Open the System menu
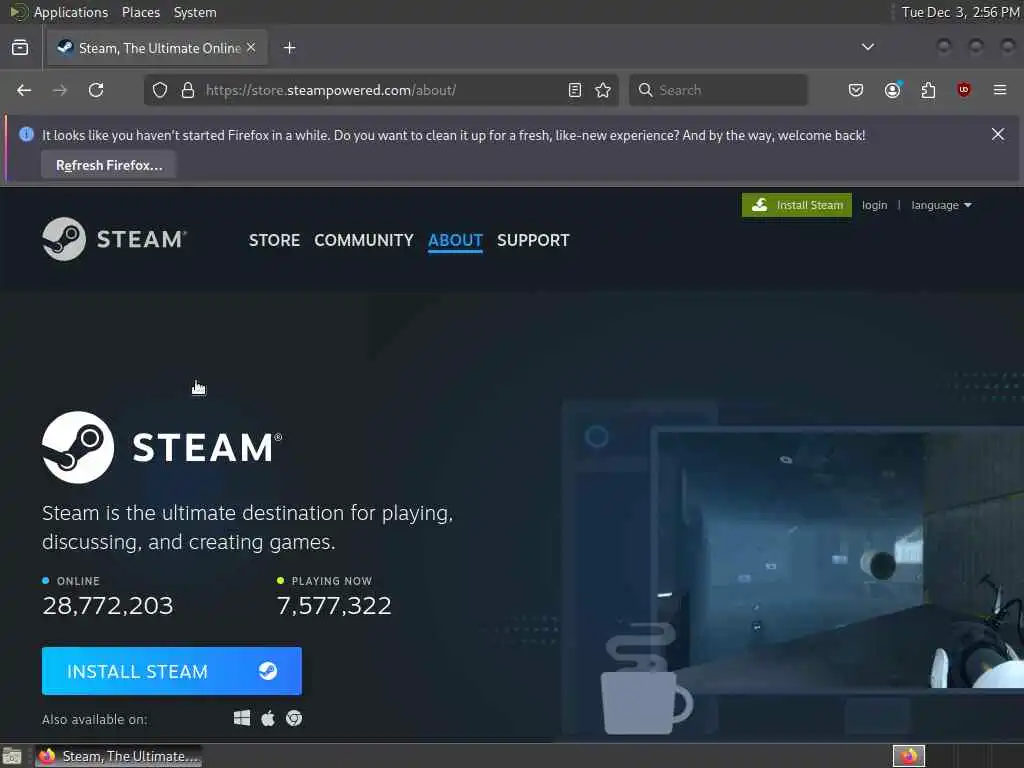The width and height of the screenshot is (1024, 768). click(195, 12)
